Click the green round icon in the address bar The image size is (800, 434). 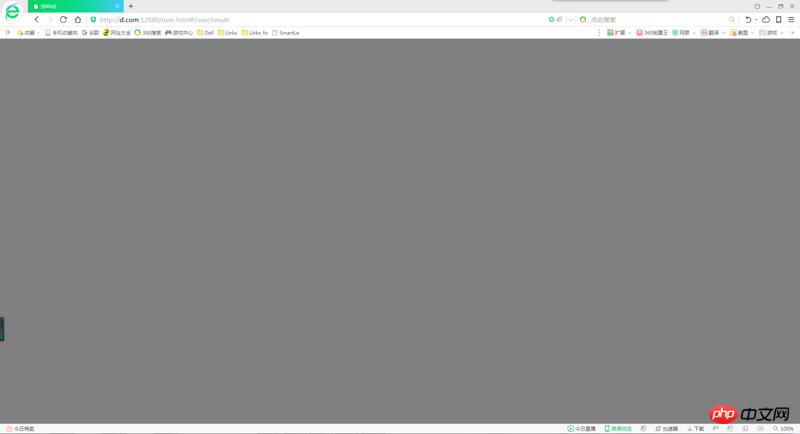tap(551, 19)
